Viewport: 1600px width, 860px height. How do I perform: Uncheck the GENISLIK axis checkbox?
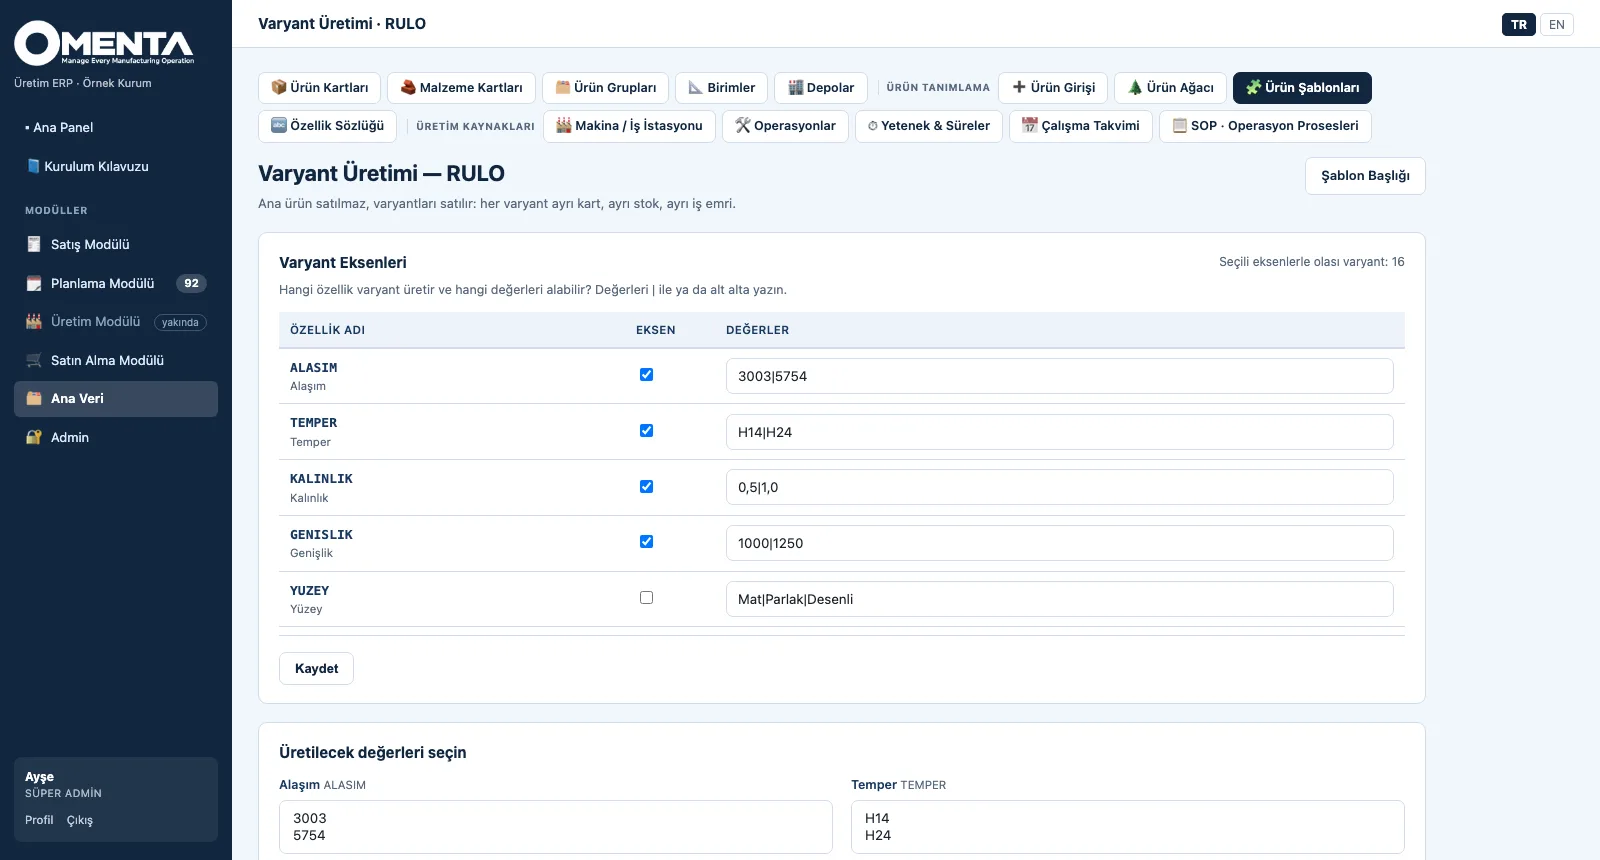646,542
